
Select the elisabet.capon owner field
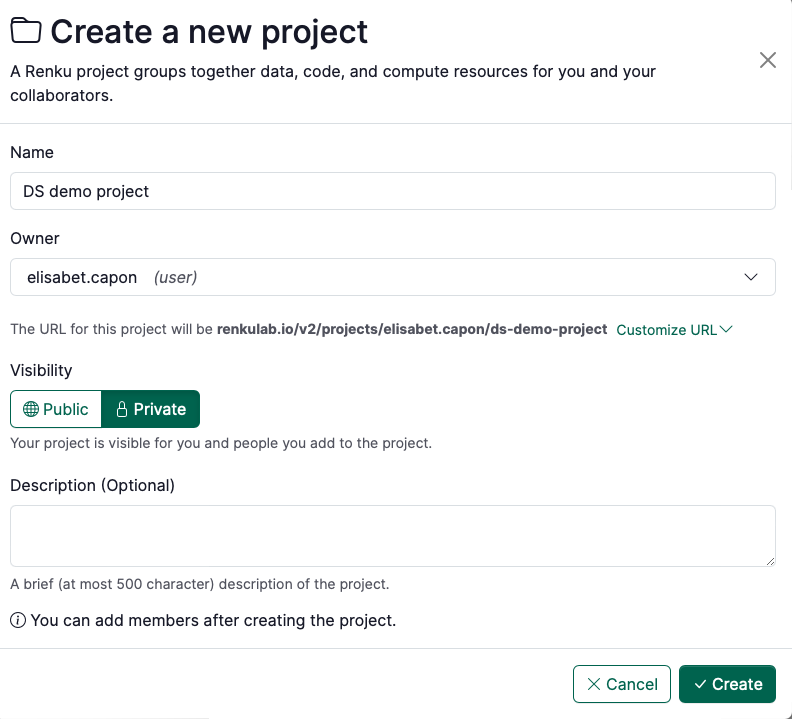tap(393, 277)
